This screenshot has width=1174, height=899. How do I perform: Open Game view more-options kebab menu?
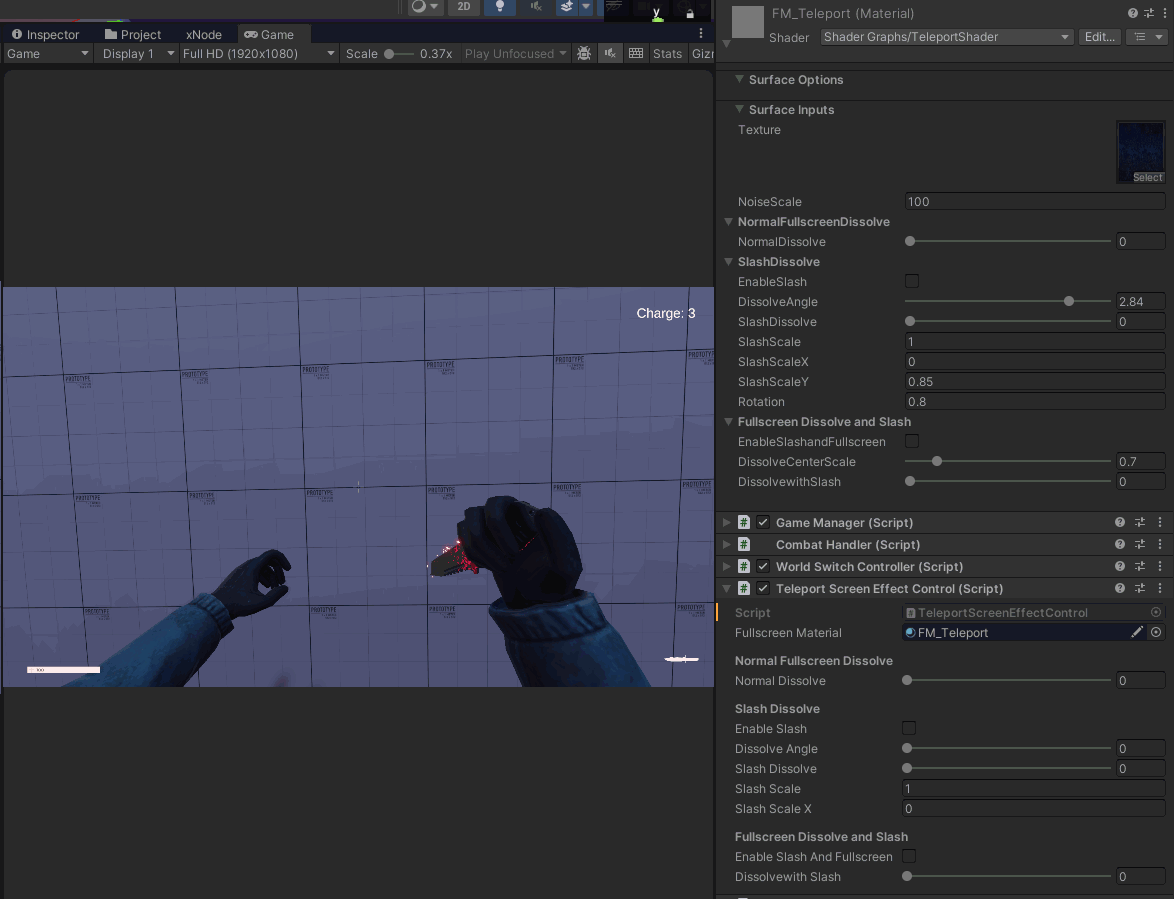(701, 34)
